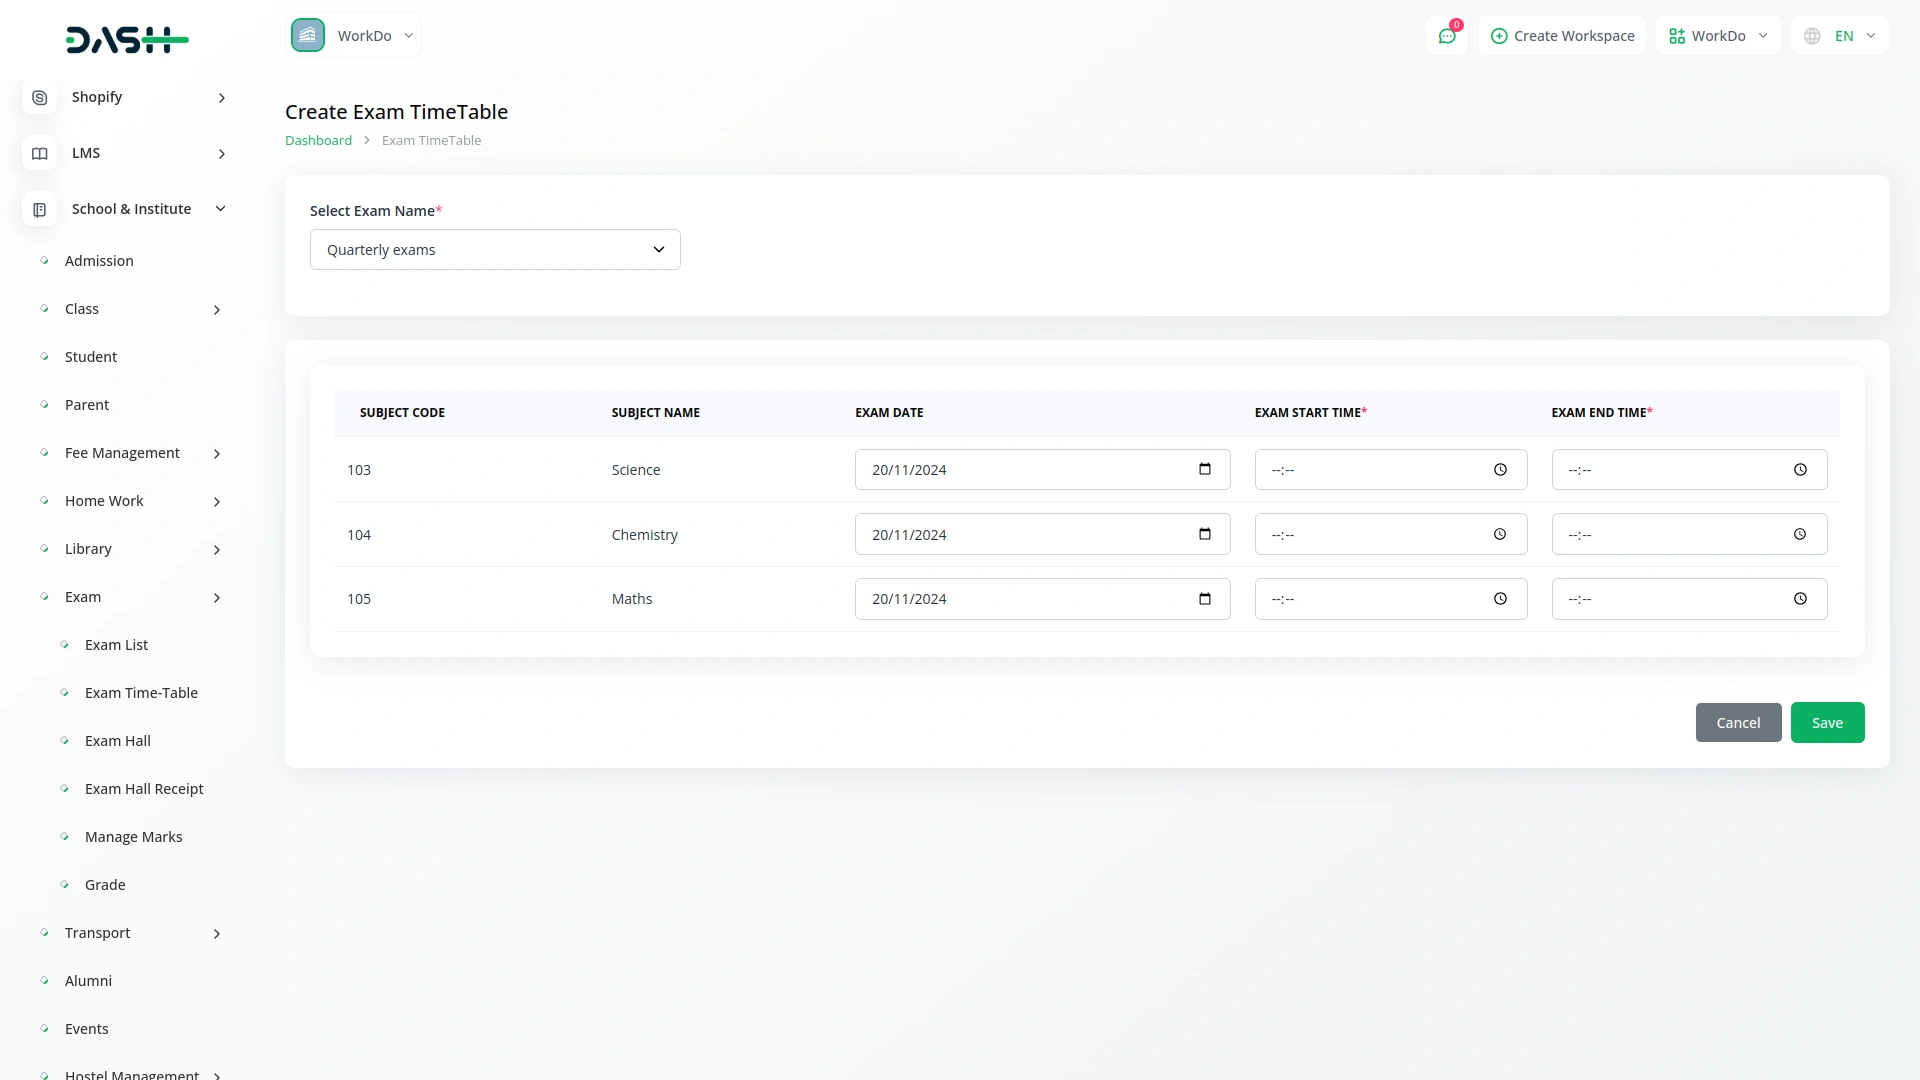Open Exam Time-Table menu item
The width and height of the screenshot is (1920, 1080).
click(x=141, y=693)
